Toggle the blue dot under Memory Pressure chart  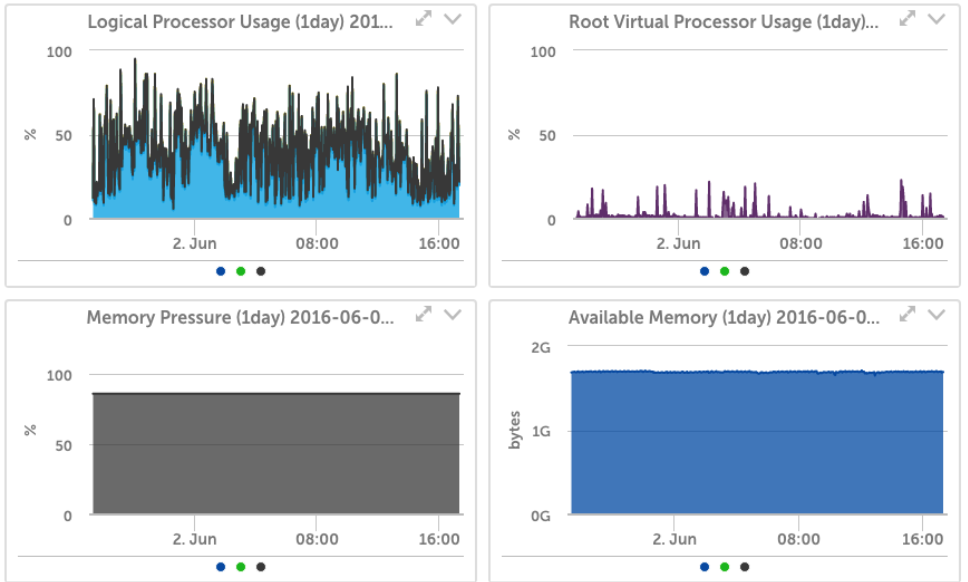tap(220, 565)
